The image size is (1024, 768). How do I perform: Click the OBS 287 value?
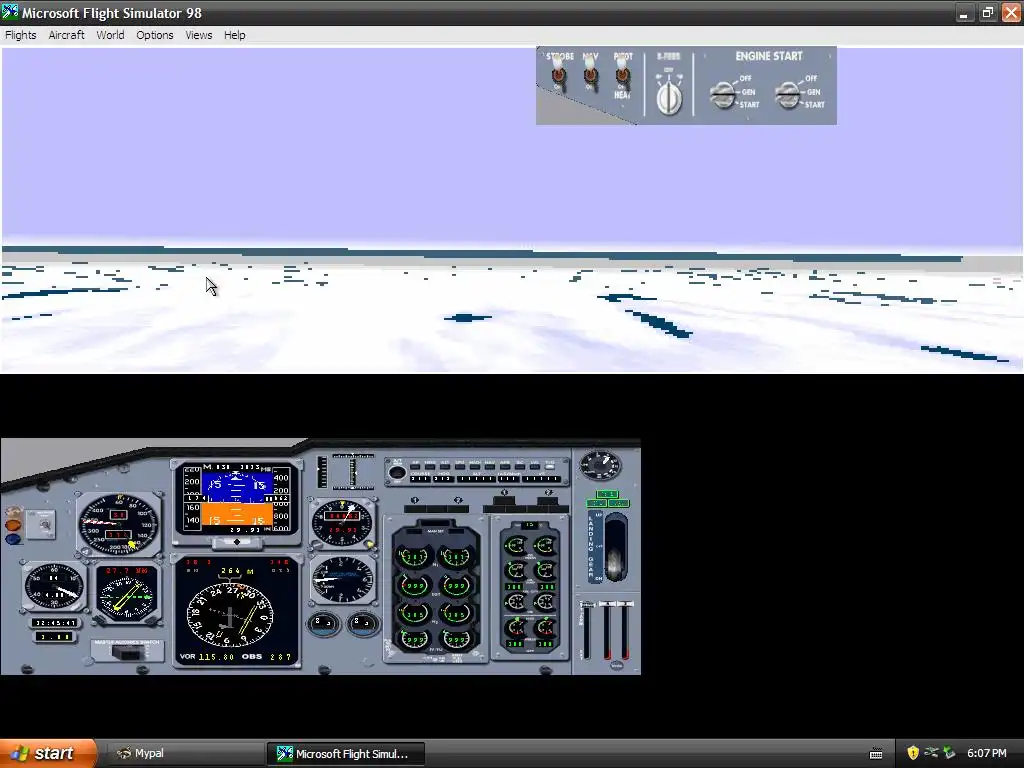[x=280, y=656]
